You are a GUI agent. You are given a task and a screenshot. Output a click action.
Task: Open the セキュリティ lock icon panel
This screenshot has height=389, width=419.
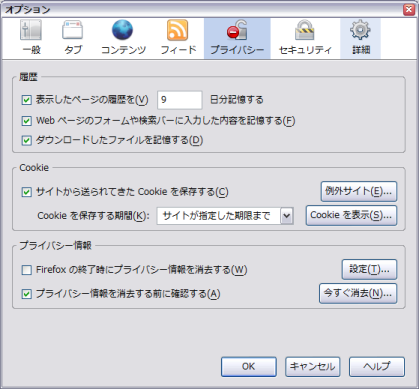point(305,38)
